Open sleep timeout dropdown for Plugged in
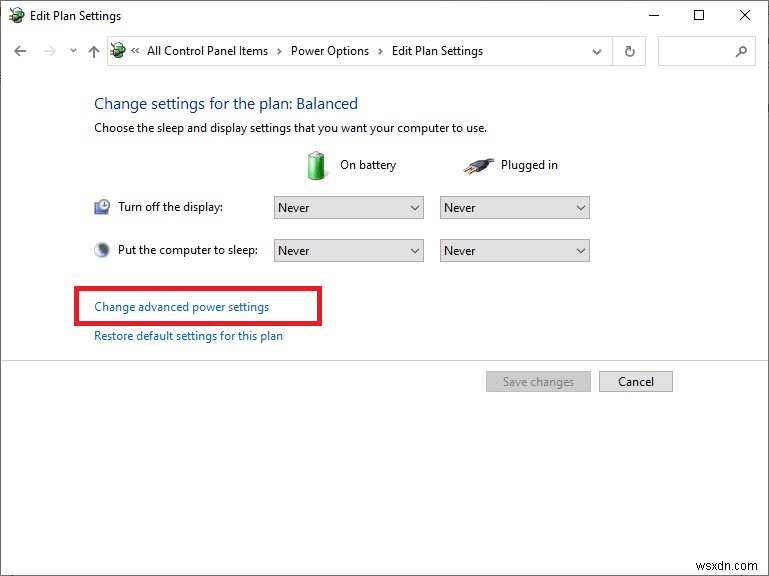The height and width of the screenshot is (576, 769). pyautogui.click(x=515, y=251)
